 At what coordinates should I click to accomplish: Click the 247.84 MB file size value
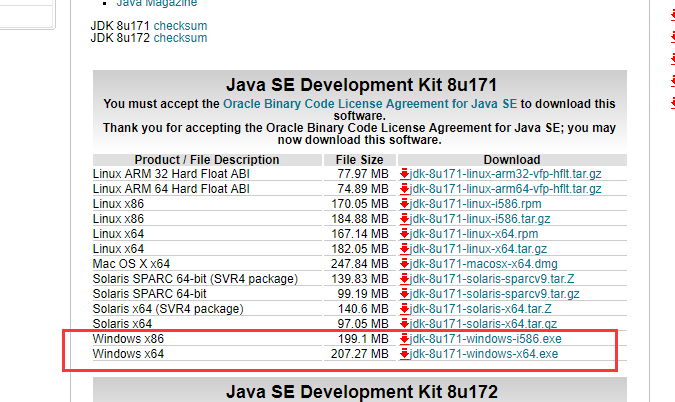point(359,264)
